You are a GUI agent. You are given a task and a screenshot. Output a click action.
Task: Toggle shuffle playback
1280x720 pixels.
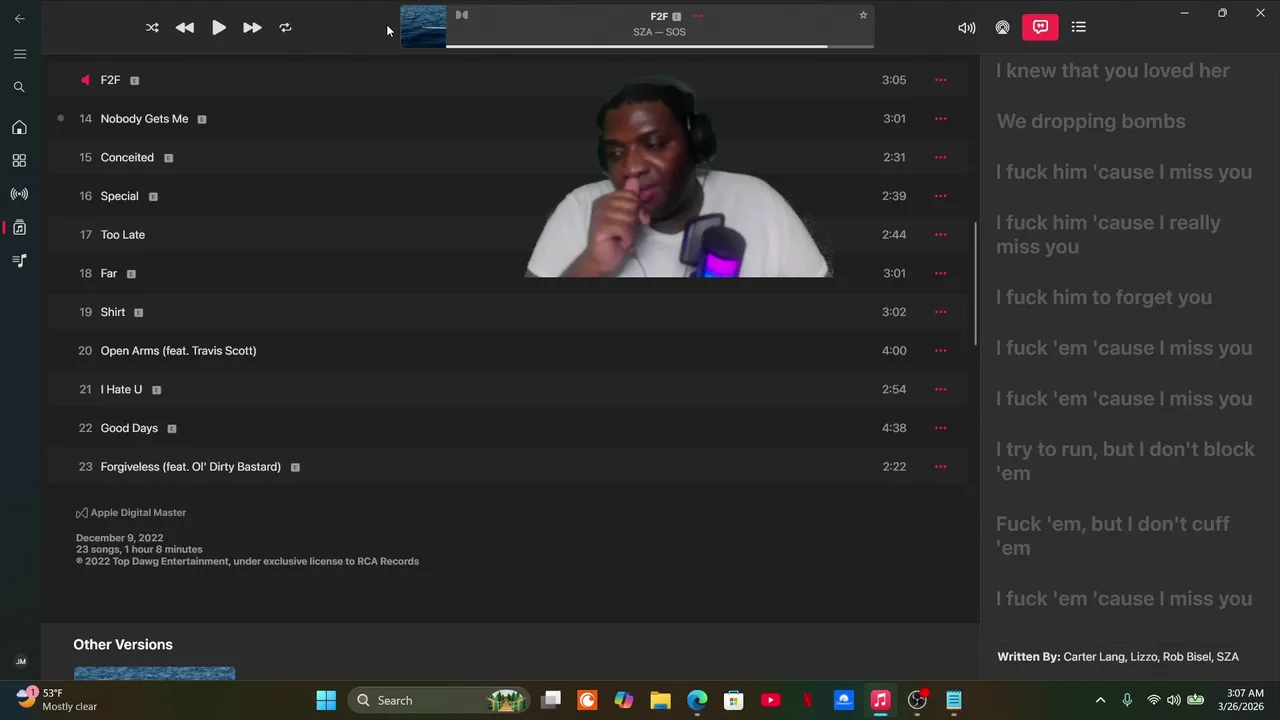152,28
